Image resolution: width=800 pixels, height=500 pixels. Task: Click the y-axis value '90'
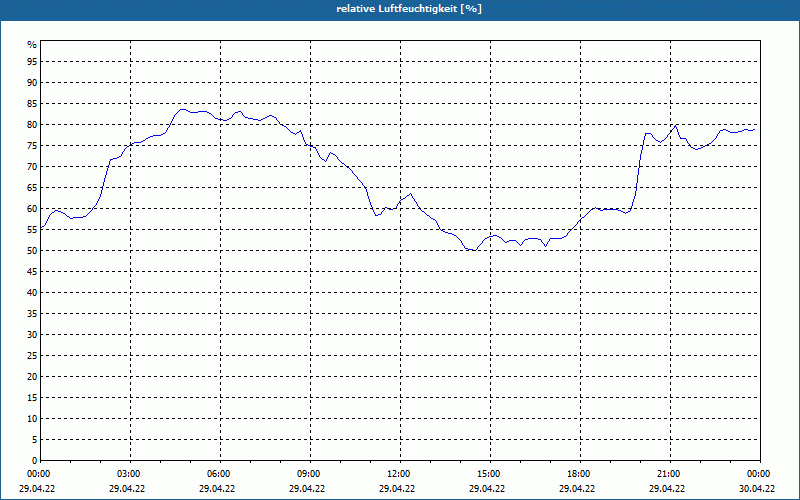click(x=32, y=83)
